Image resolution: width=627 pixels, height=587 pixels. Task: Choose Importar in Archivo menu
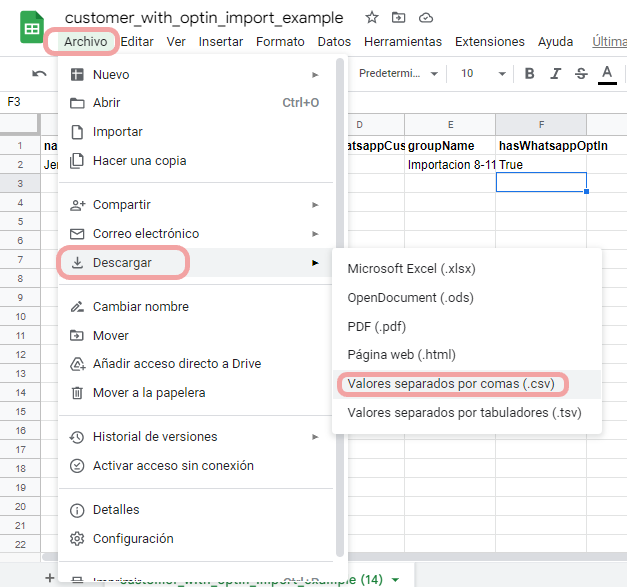pyautogui.click(x=196, y=132)
